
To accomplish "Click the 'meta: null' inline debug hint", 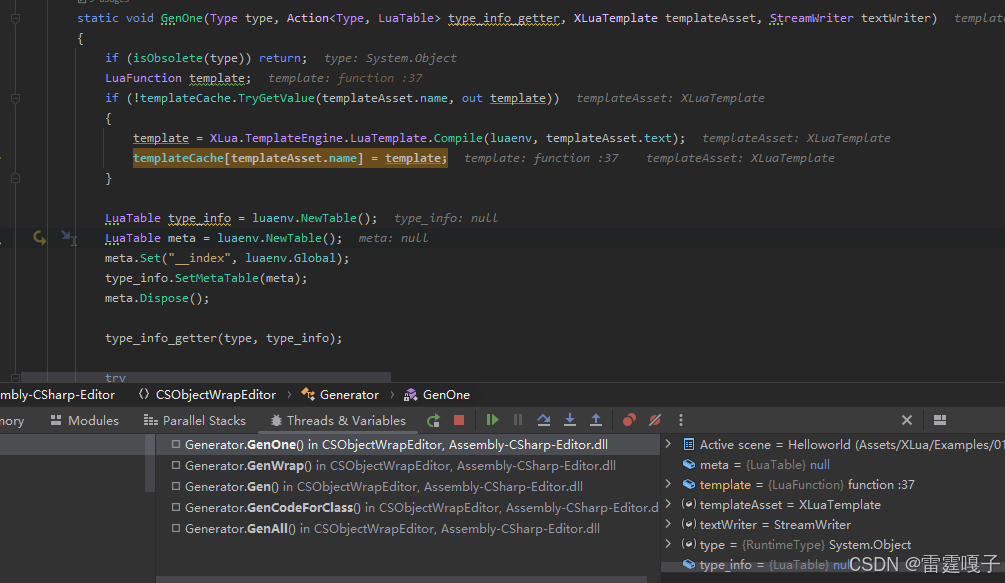I will 393,238.
